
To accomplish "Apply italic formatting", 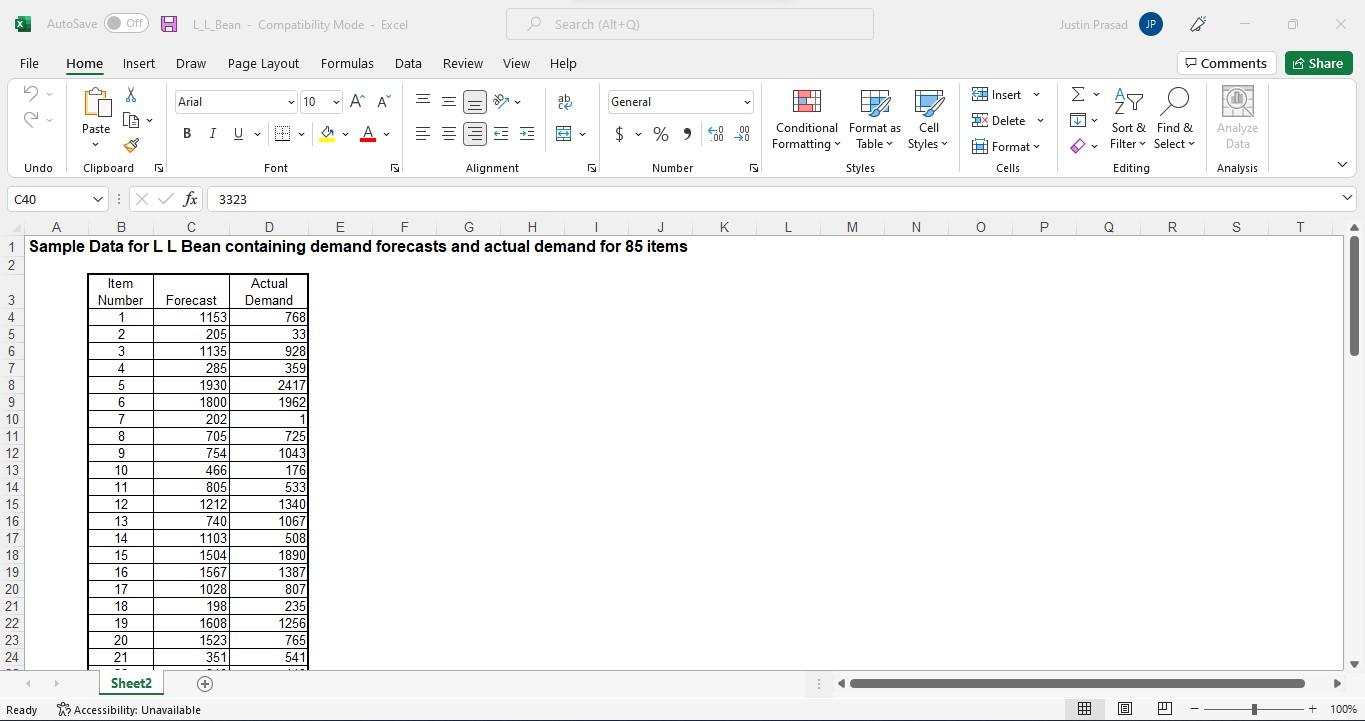I will click(212, 133).
